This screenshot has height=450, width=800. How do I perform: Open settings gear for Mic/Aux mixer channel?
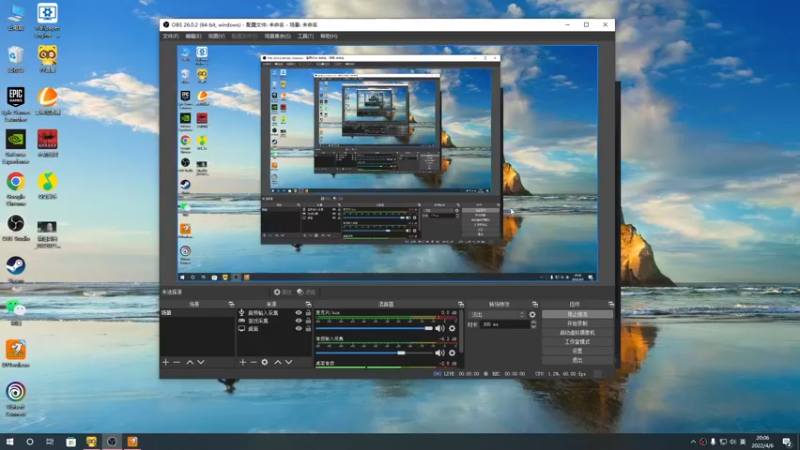452,329
